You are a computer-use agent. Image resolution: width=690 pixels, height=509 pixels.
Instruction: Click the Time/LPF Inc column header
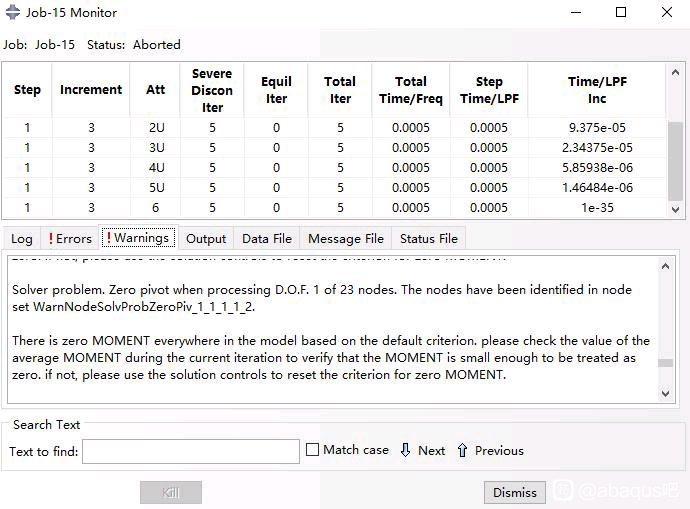coord(597,90)
